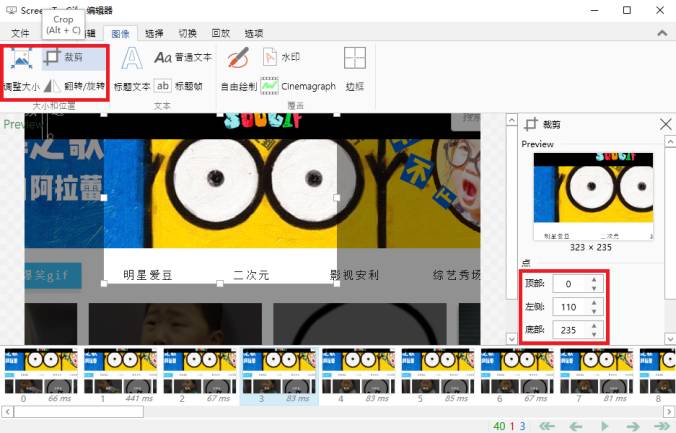This screenshot has width=676, height=433.
Task: Decrease the Top (顶部) crop value
Action: (x=594, y=288)
